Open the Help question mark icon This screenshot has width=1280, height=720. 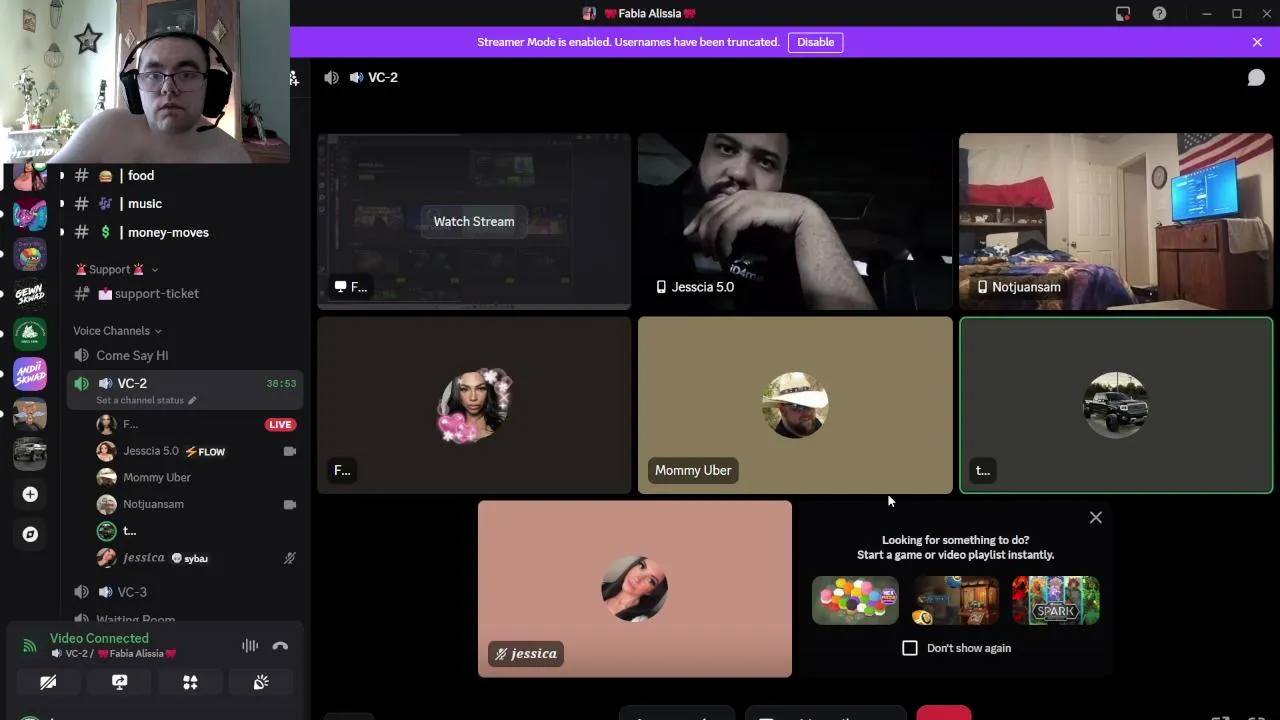1159,13
